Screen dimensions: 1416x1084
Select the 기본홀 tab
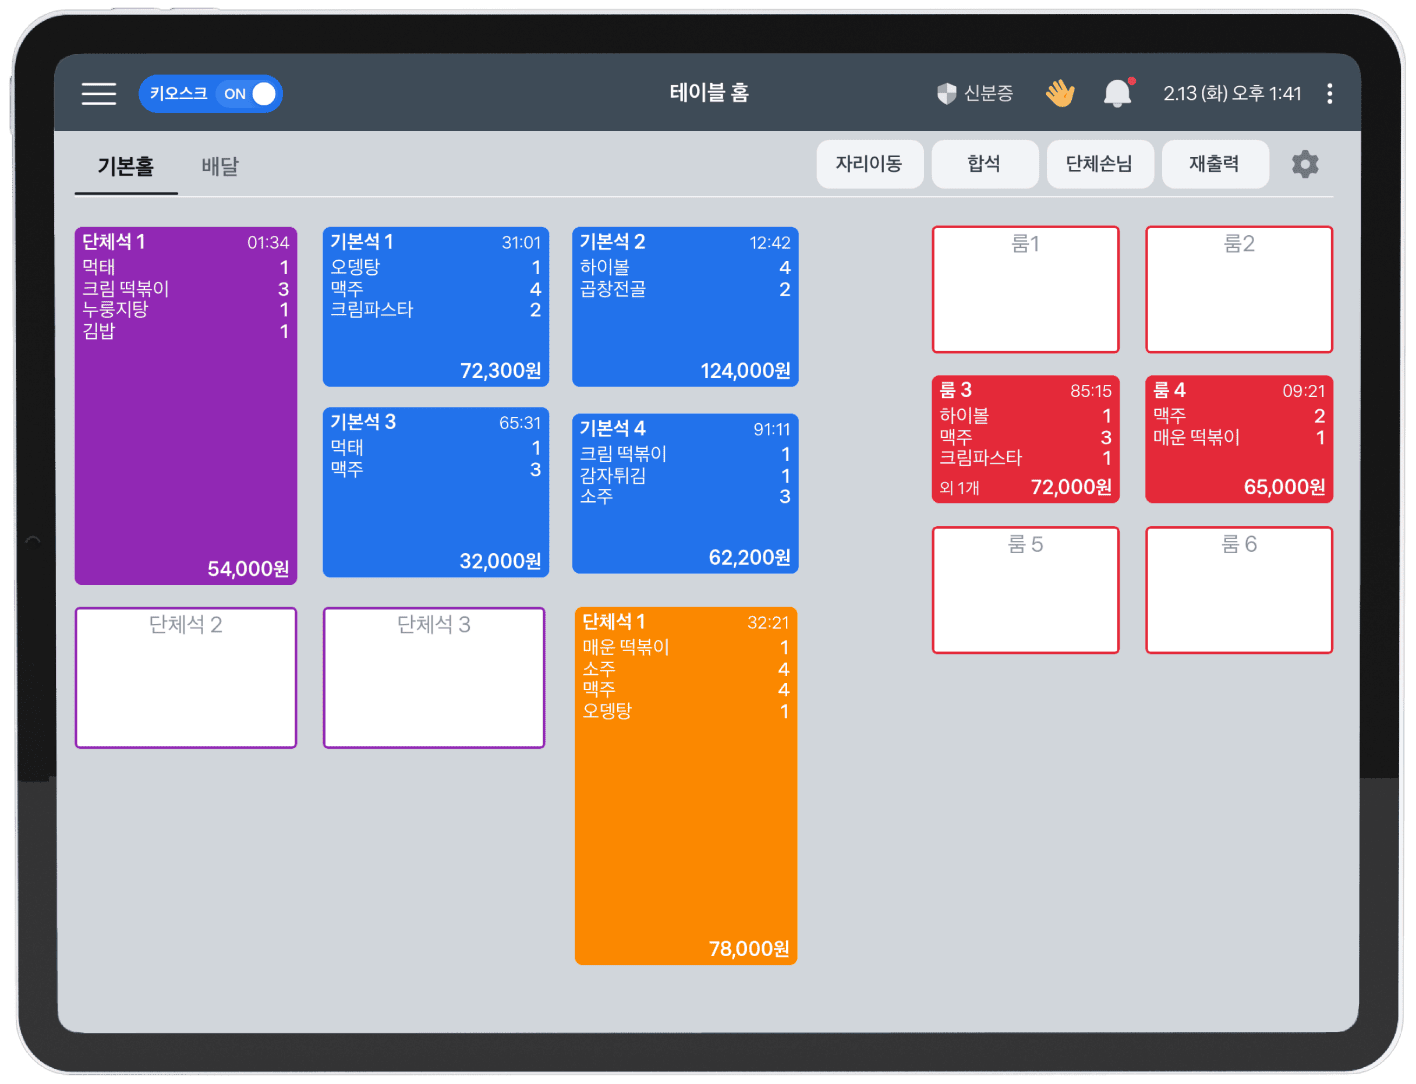pyautogui.click(x=126, y=166)
